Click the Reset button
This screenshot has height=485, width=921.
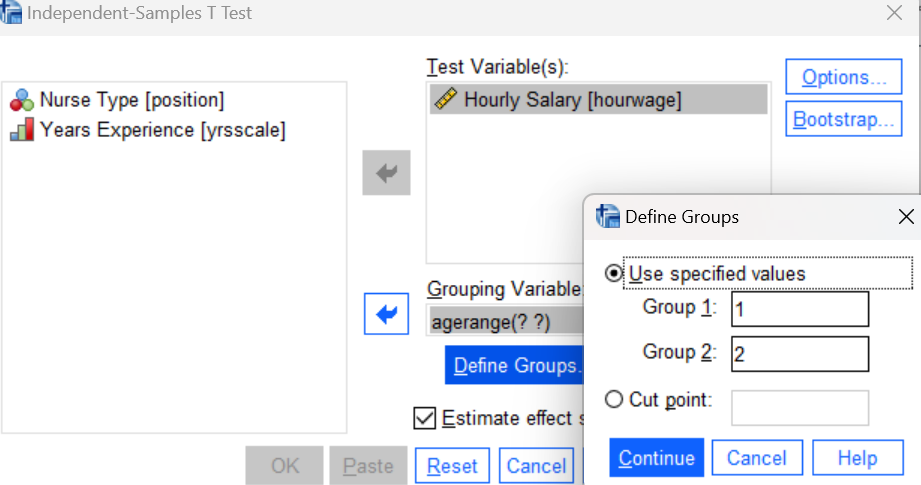(452, 466)
